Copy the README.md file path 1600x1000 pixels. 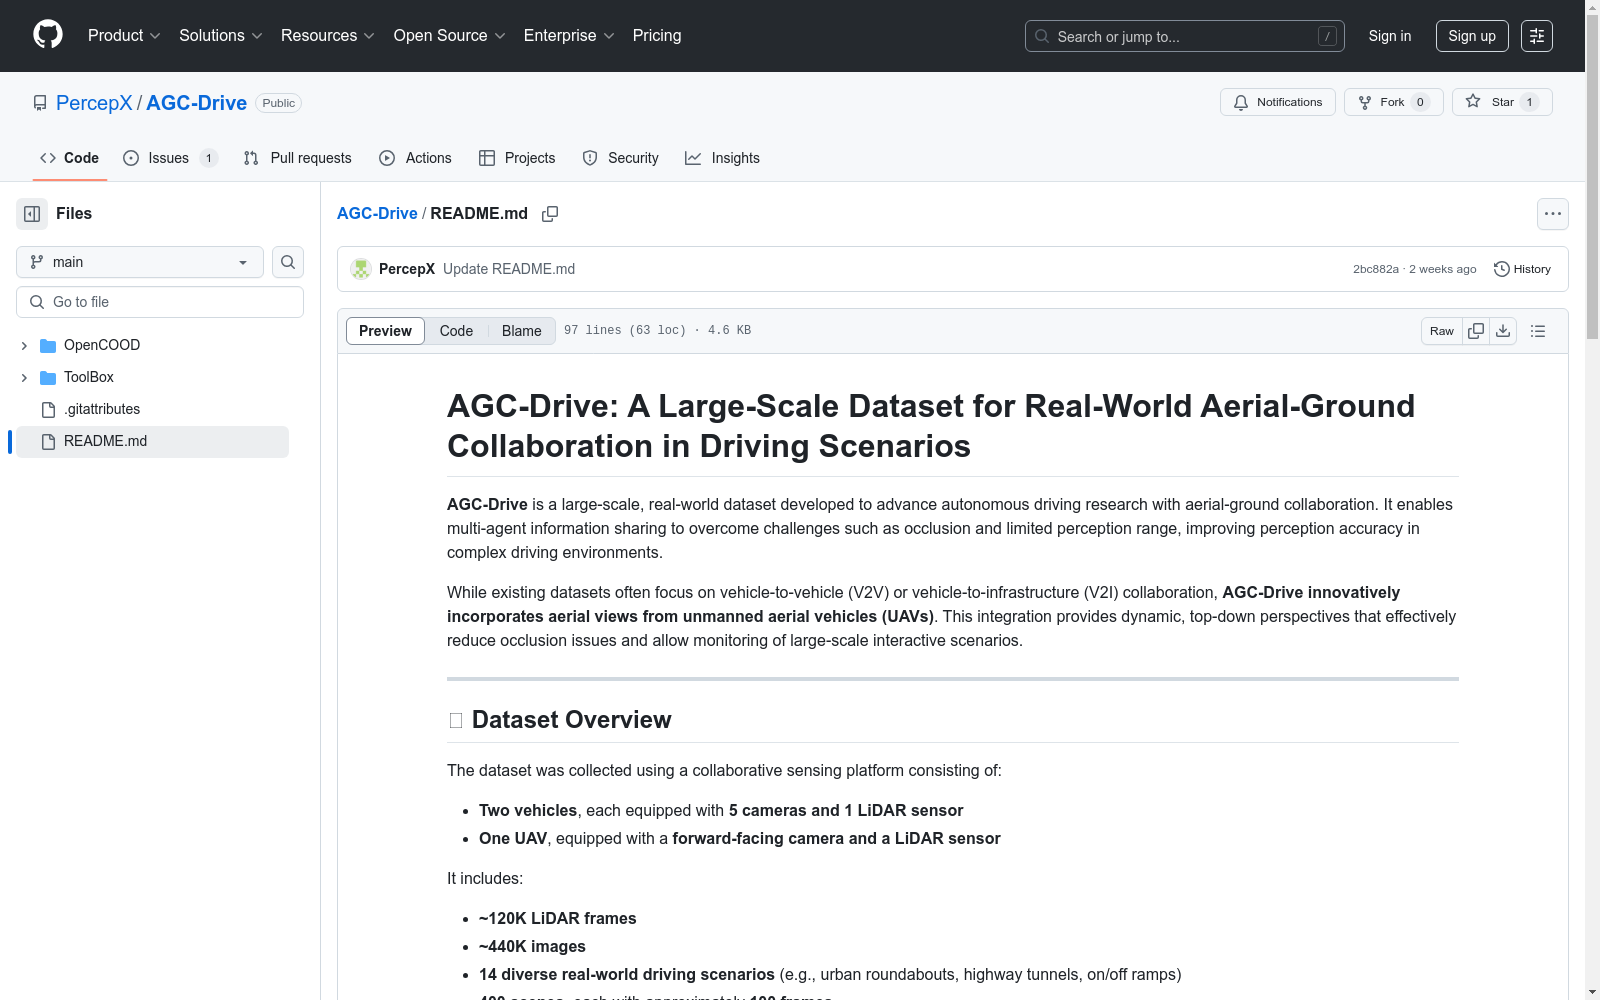(550, 213)
